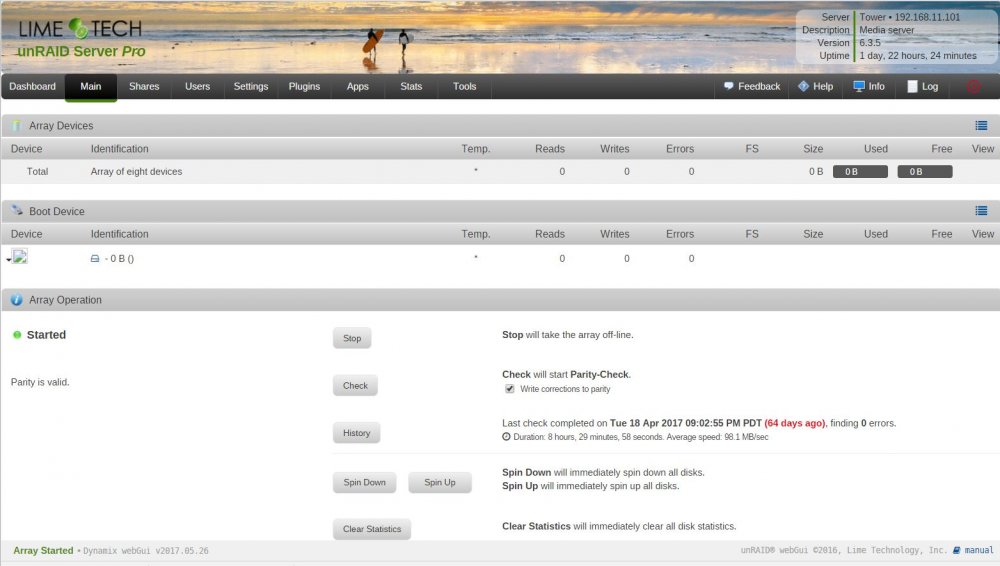This screenshot has width=1000, height=566.
Task: Click the Used 0 B bar in Total row
Action: coord(860,172)
